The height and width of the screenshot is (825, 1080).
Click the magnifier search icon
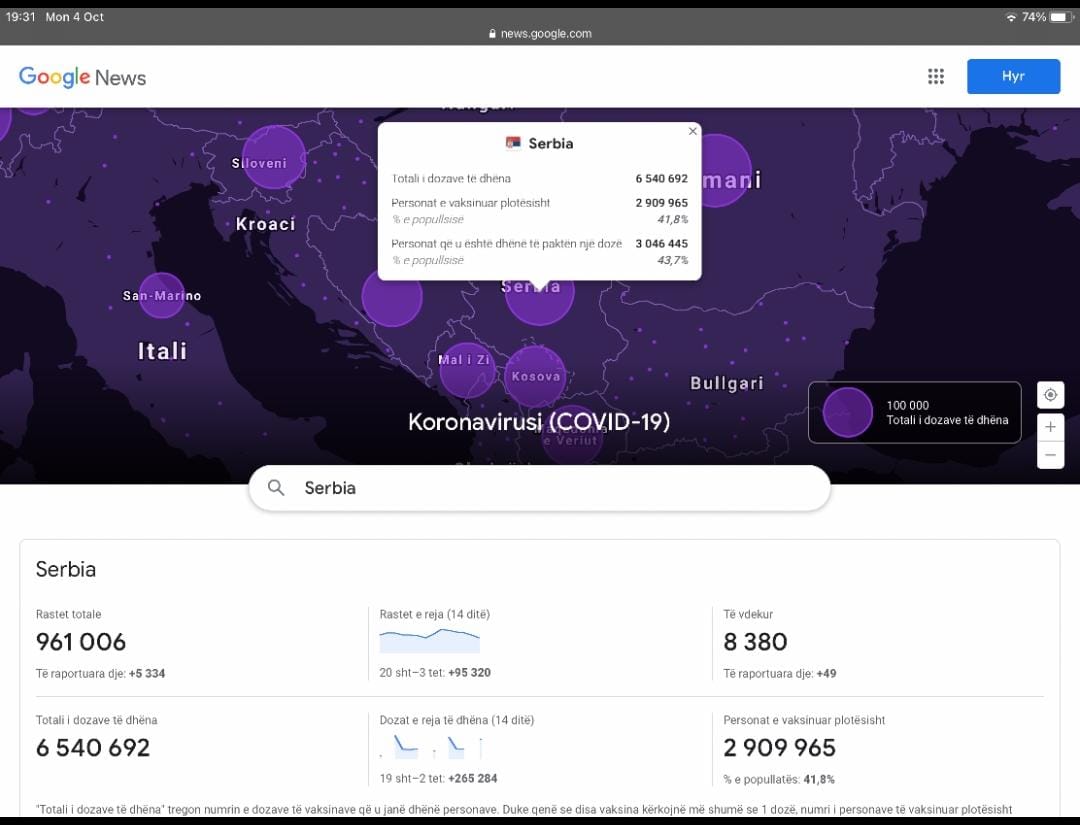click(x=277, y=488)
